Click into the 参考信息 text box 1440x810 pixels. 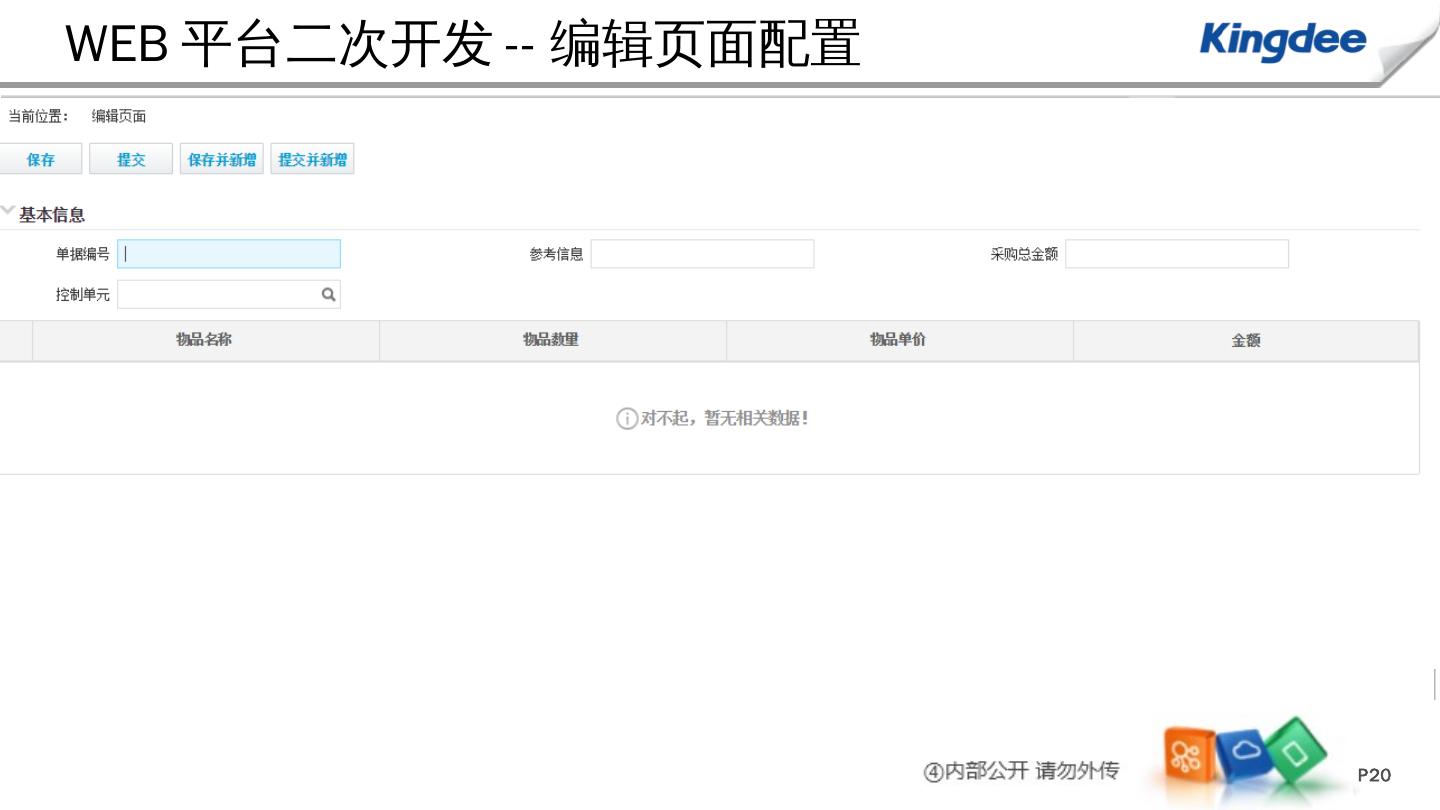click(x=702, y=254)
